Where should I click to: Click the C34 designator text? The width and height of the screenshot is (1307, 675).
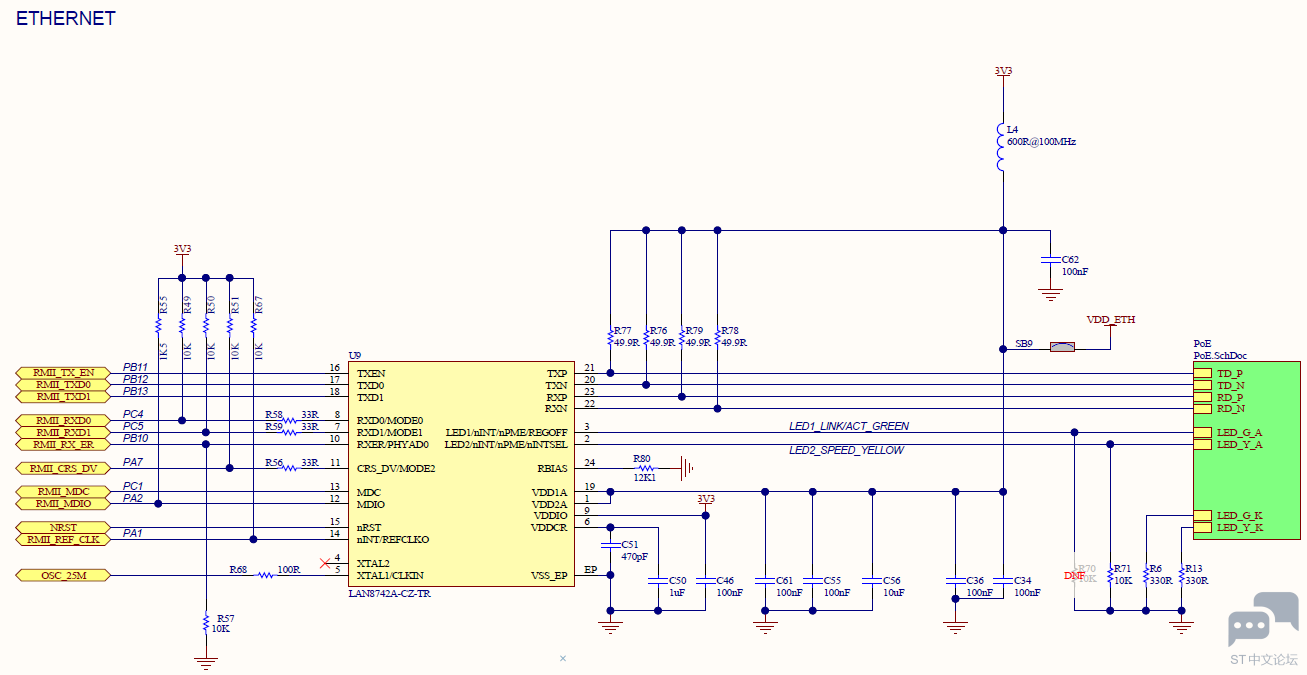(1022, 580)
